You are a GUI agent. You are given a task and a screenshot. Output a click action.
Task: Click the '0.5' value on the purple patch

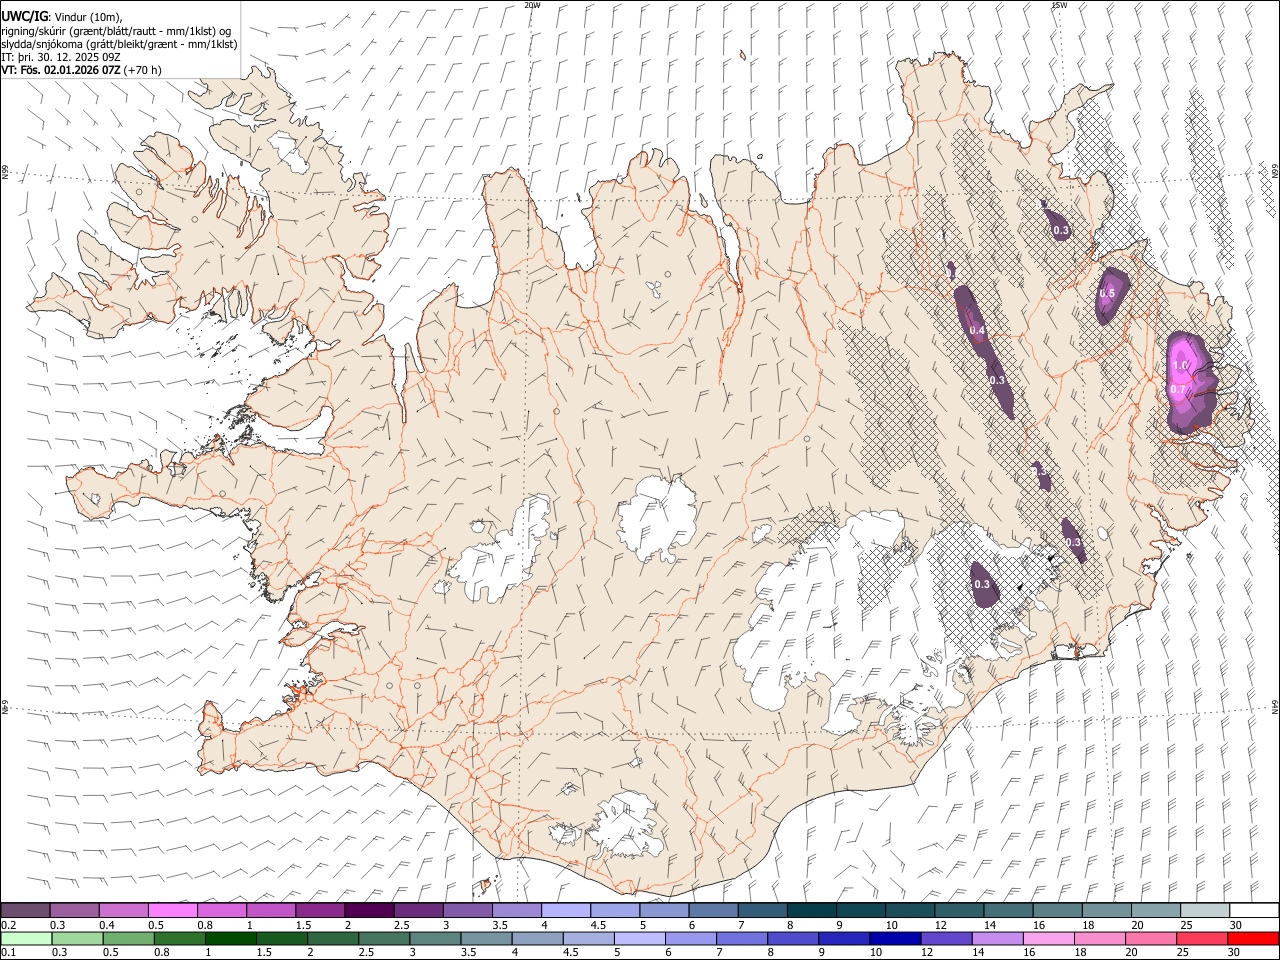click(1107, 294)
